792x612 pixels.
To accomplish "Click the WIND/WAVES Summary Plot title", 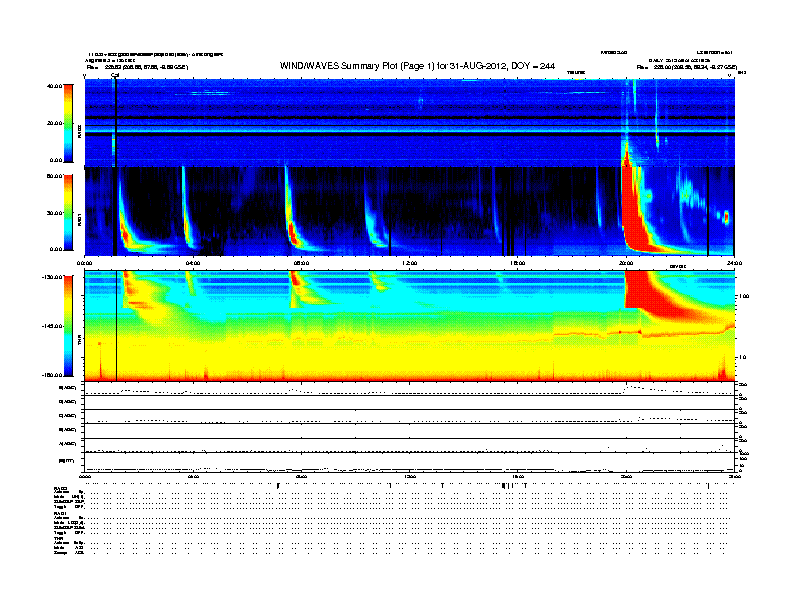I will (x=417, y=66).
